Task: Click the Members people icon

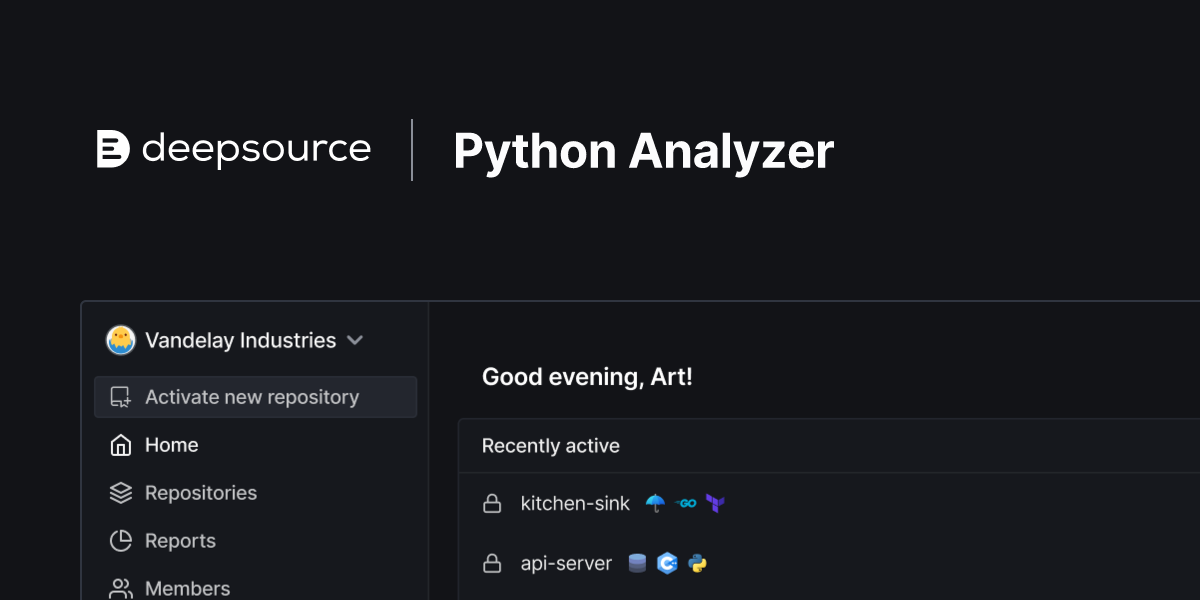Action: click(121, 588)
